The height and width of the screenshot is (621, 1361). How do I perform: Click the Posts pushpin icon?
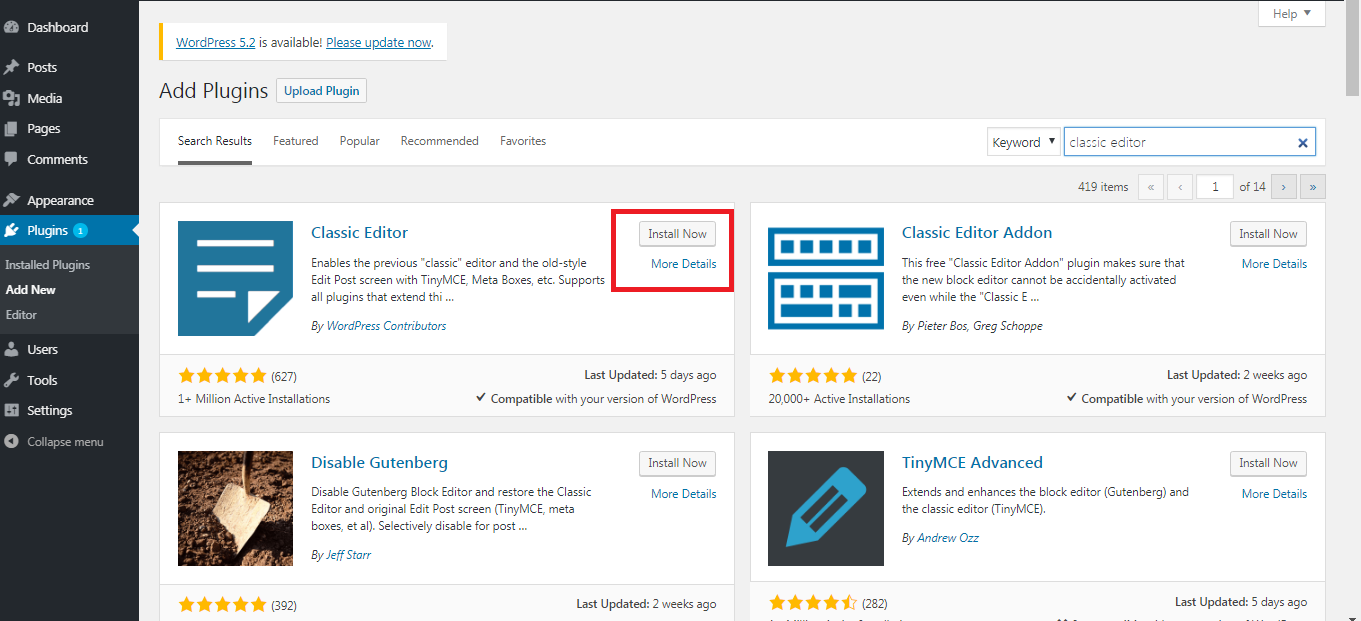12,67
